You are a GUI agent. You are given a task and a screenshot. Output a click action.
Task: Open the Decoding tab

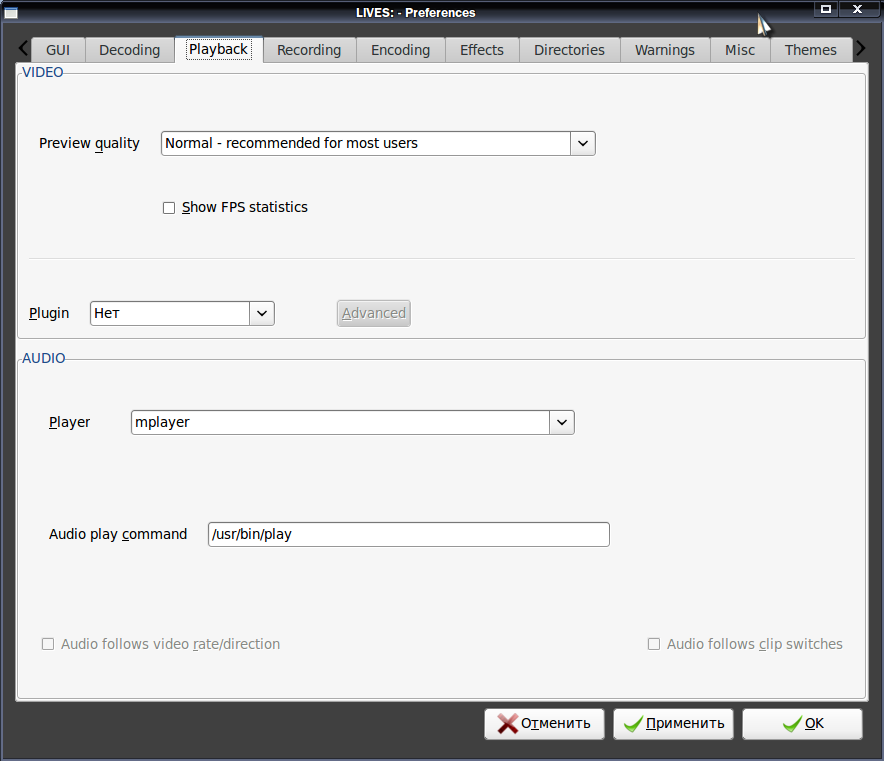point(130,50)
